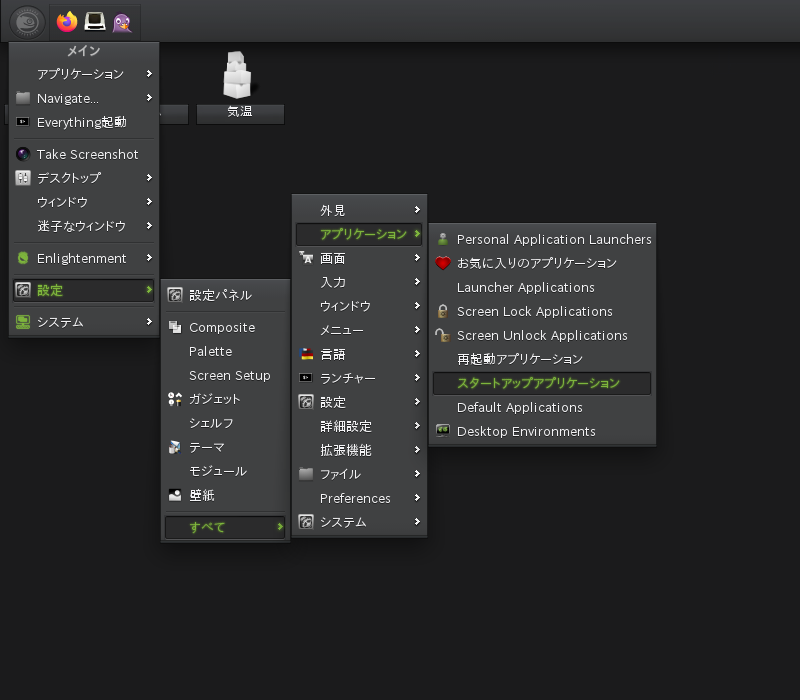Click the icon beside Everything起動
Viewport: 800px width, 700px height.
(x=23, y=122)
